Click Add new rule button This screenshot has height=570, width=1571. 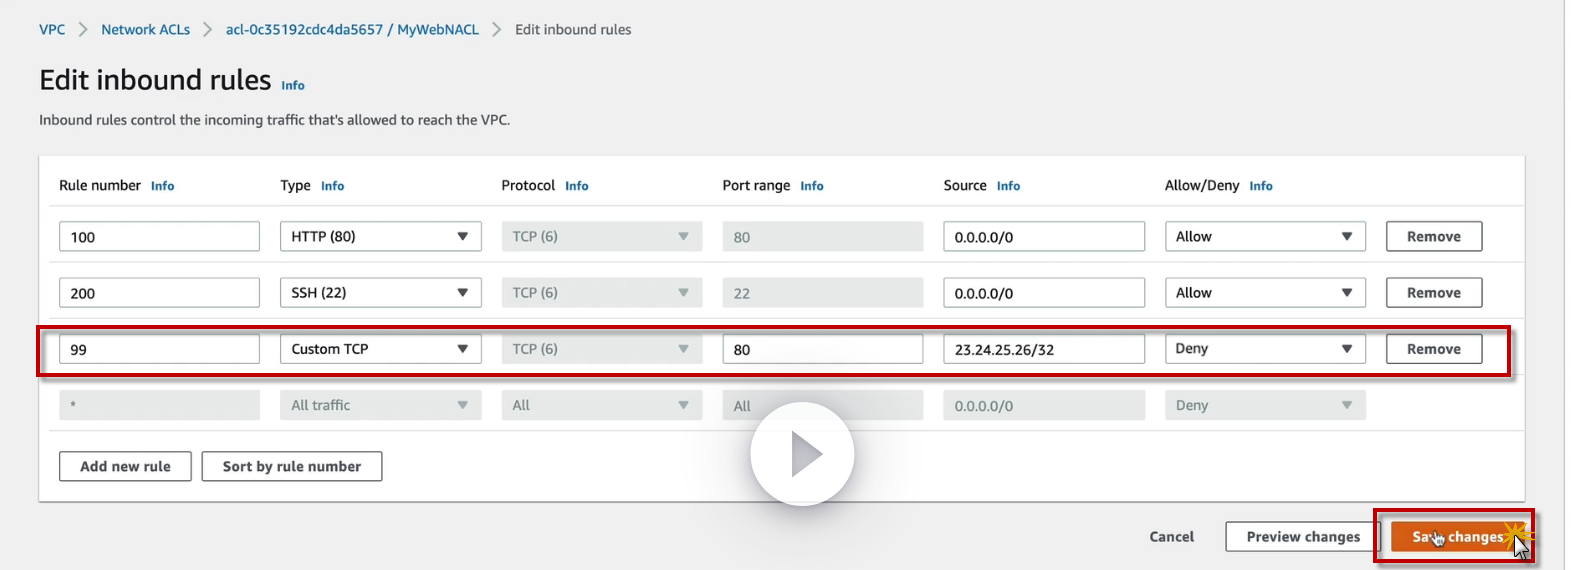click(125, 466)
